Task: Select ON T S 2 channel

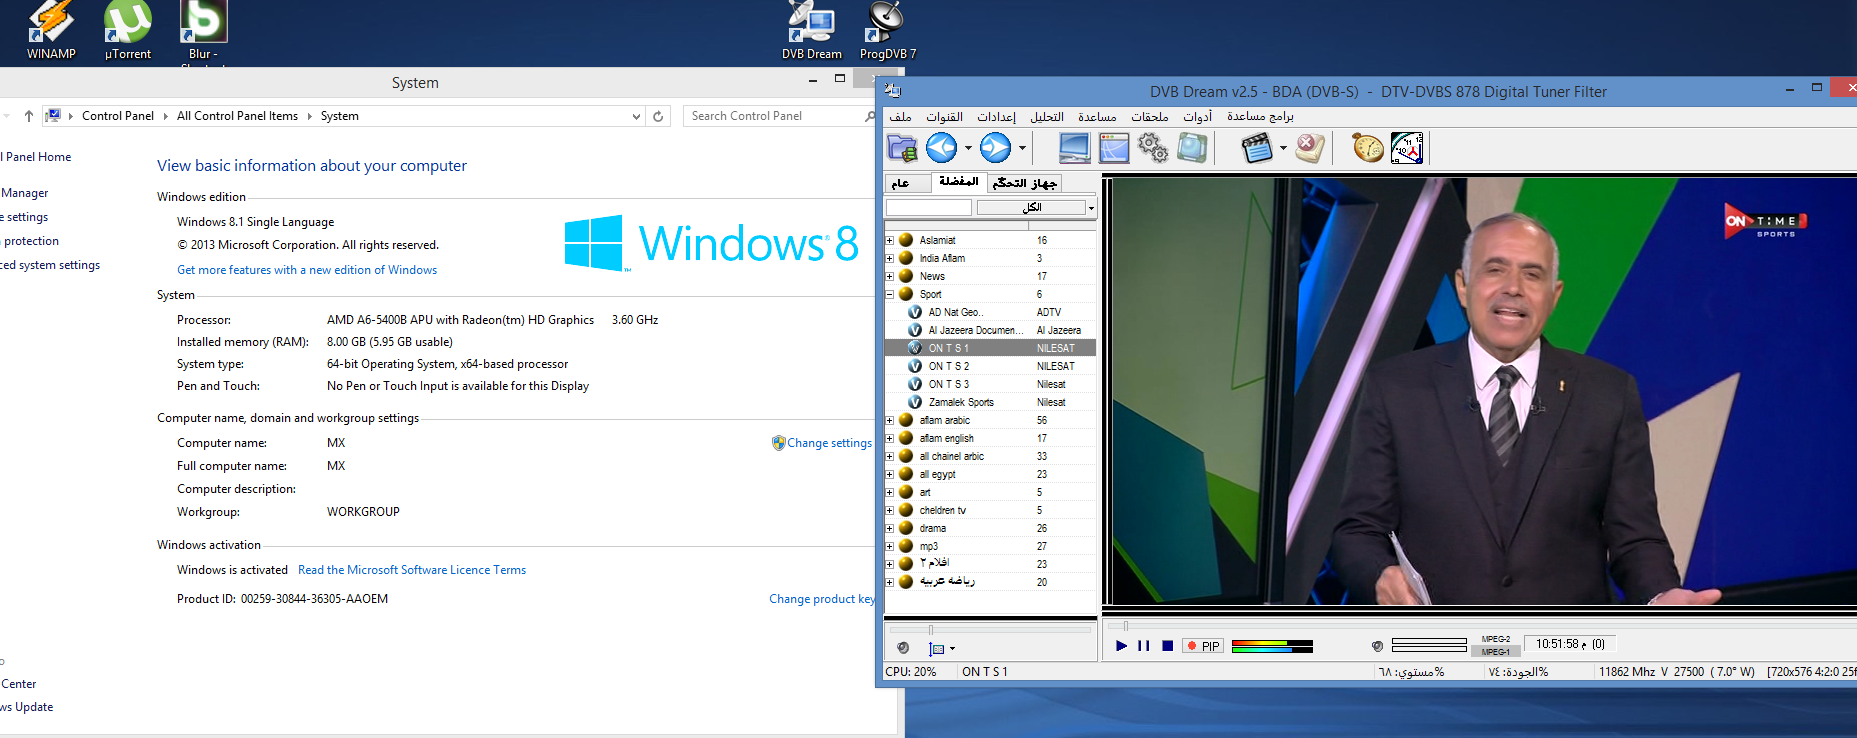Action: [990, 366]
